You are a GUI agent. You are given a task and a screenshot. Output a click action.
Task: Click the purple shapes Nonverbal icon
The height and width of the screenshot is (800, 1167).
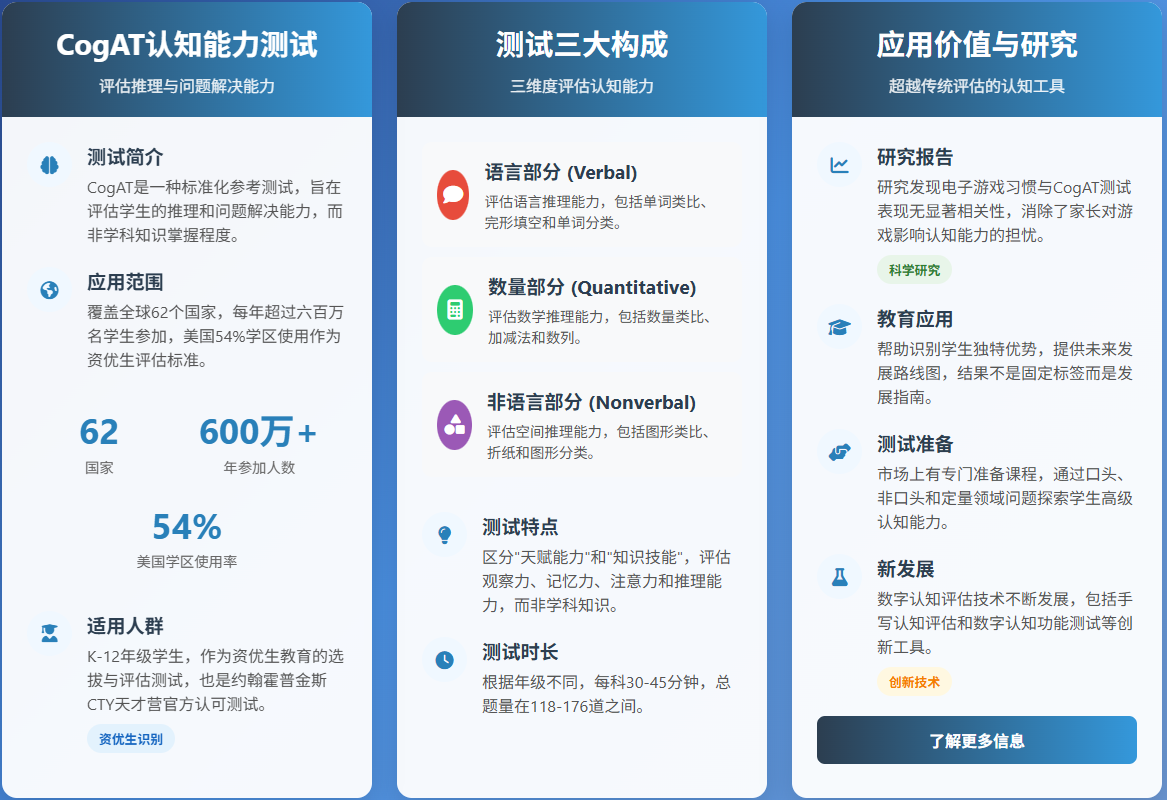point(454,425)
